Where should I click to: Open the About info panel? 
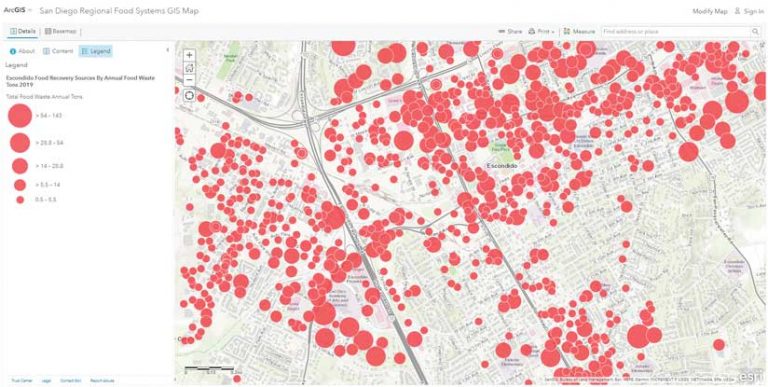tap(22, 51)
